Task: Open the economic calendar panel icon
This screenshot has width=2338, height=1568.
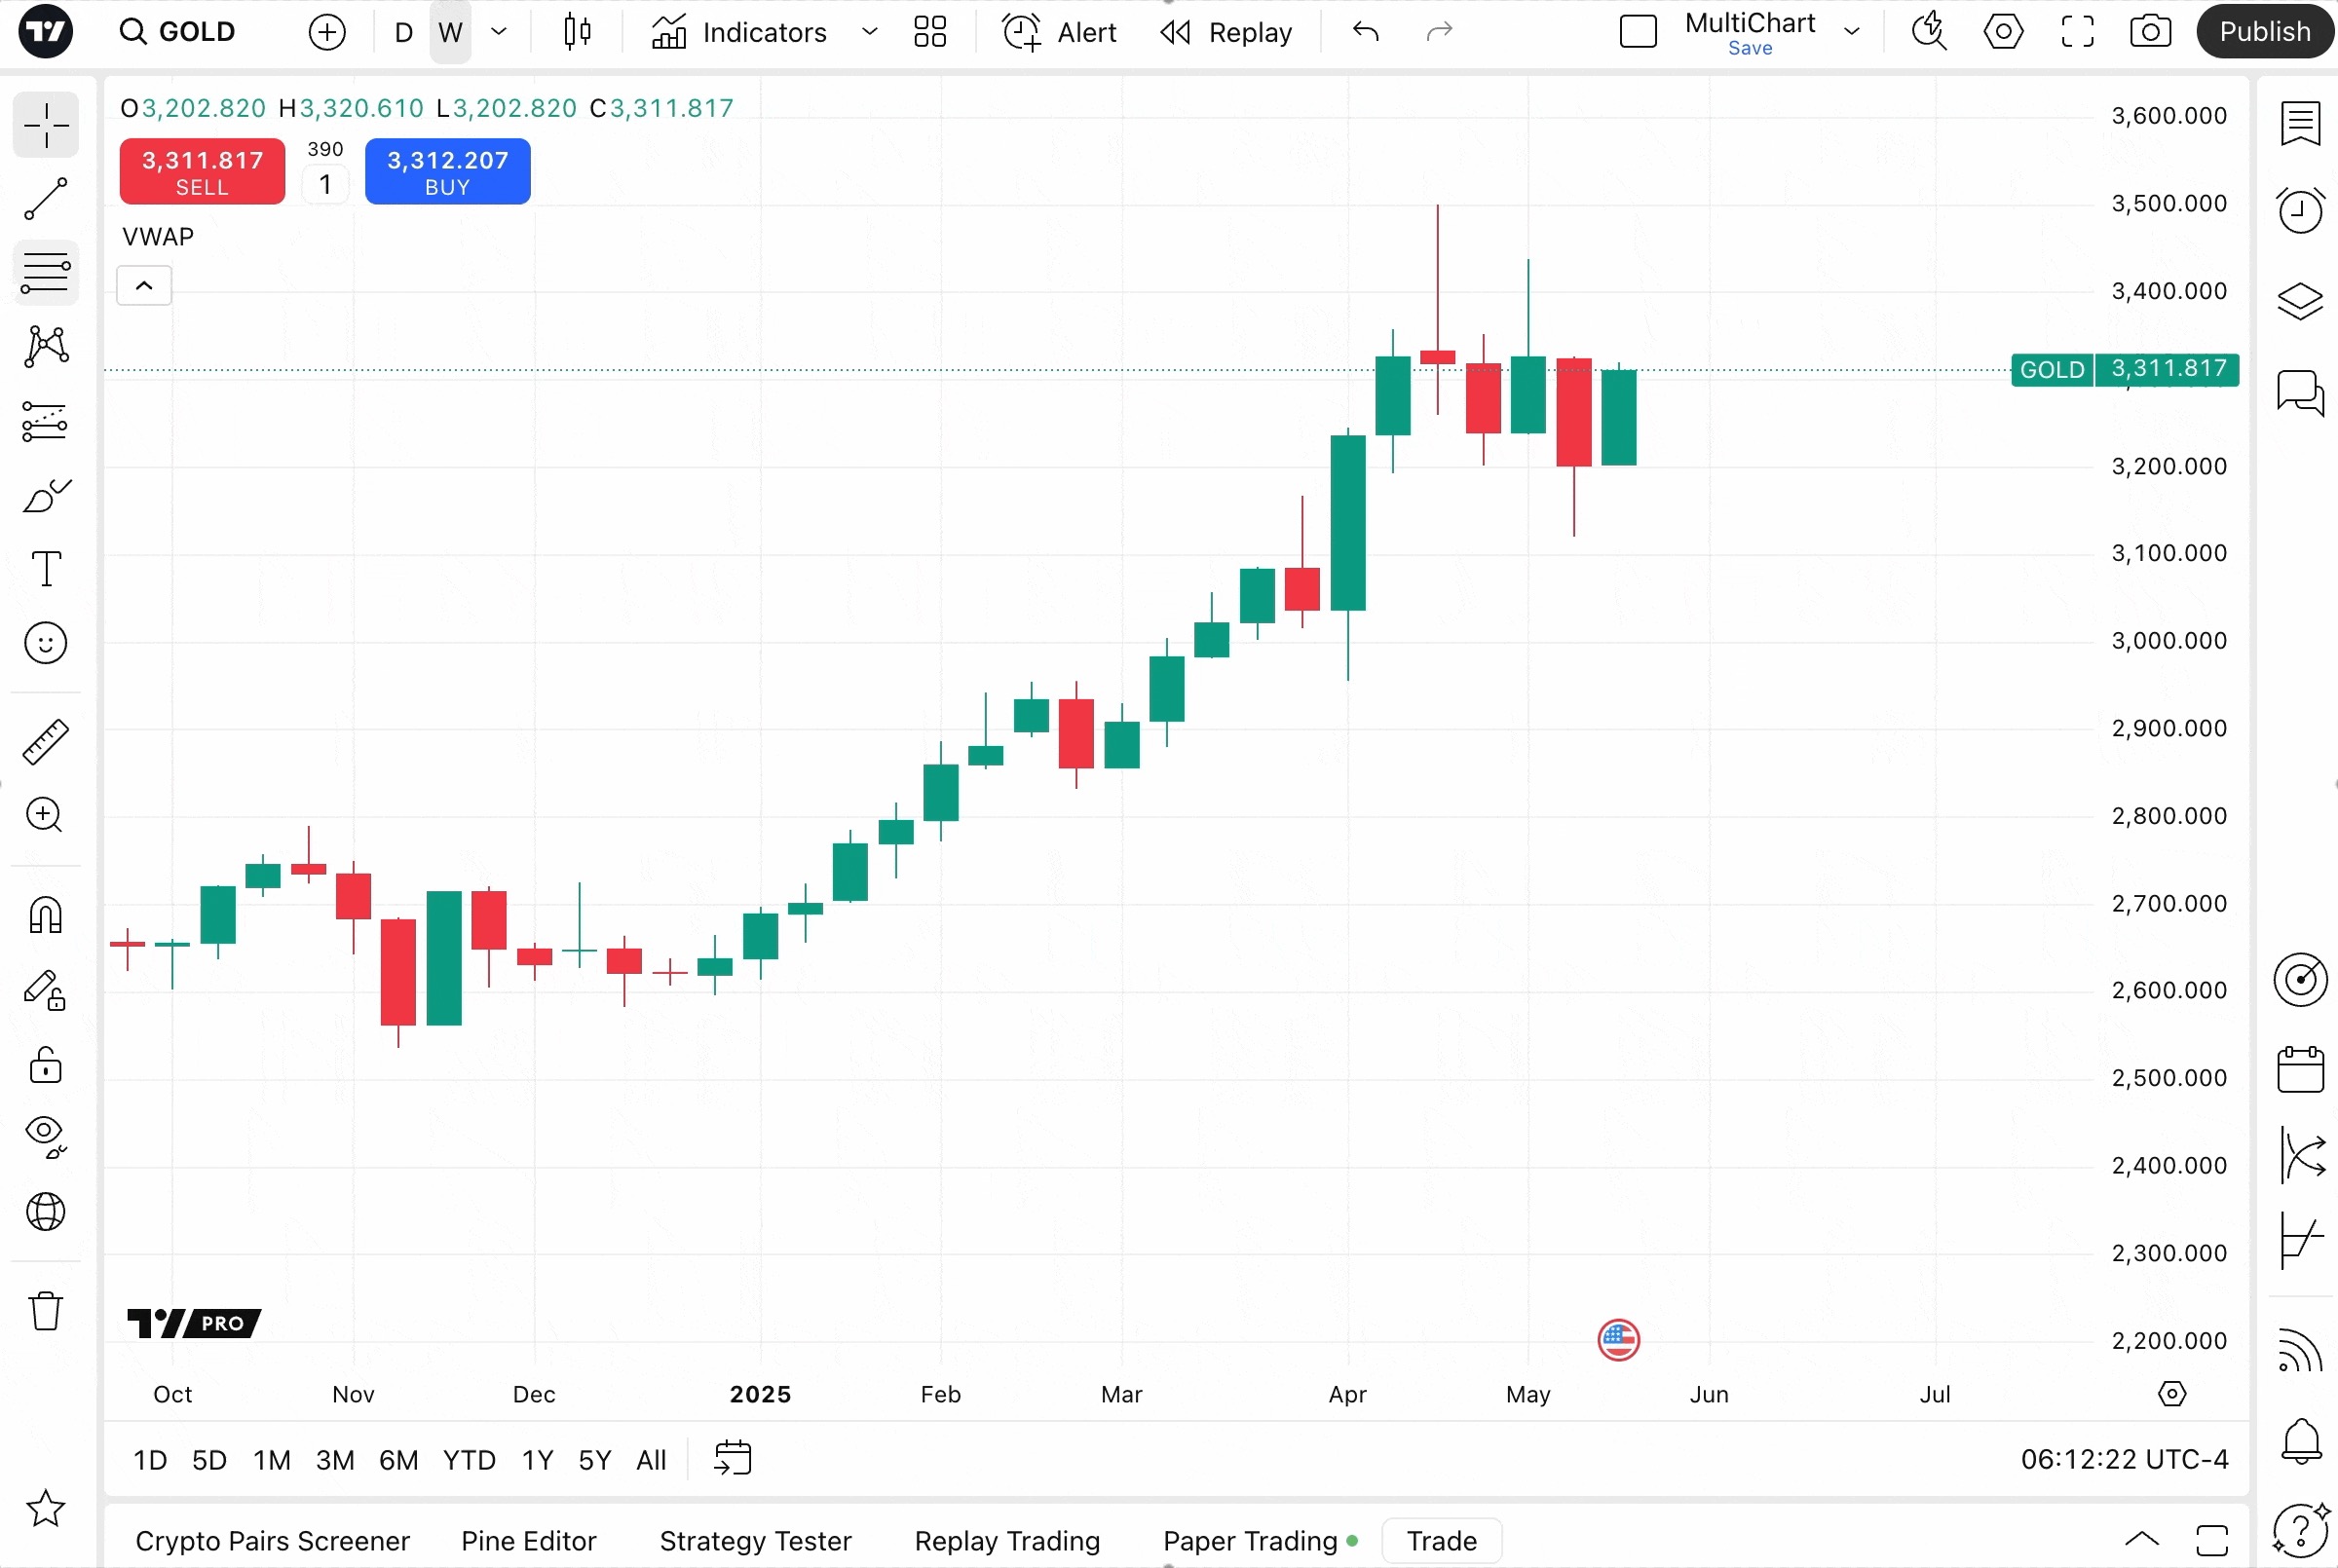Action: click(x=2300, y=1070)
